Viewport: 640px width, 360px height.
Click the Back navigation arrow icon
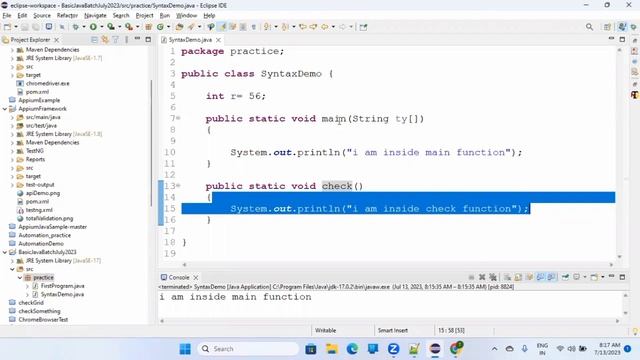pyautogui.click(x=325, y=27)
